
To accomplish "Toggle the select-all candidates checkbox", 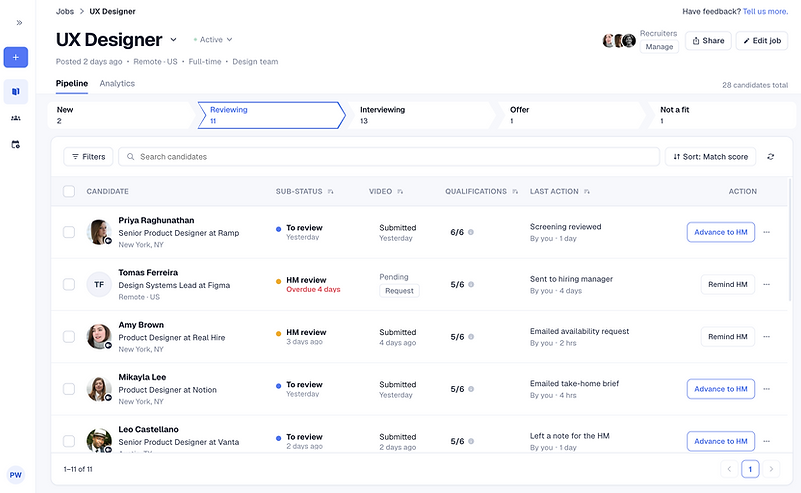I will coord(69,192).
